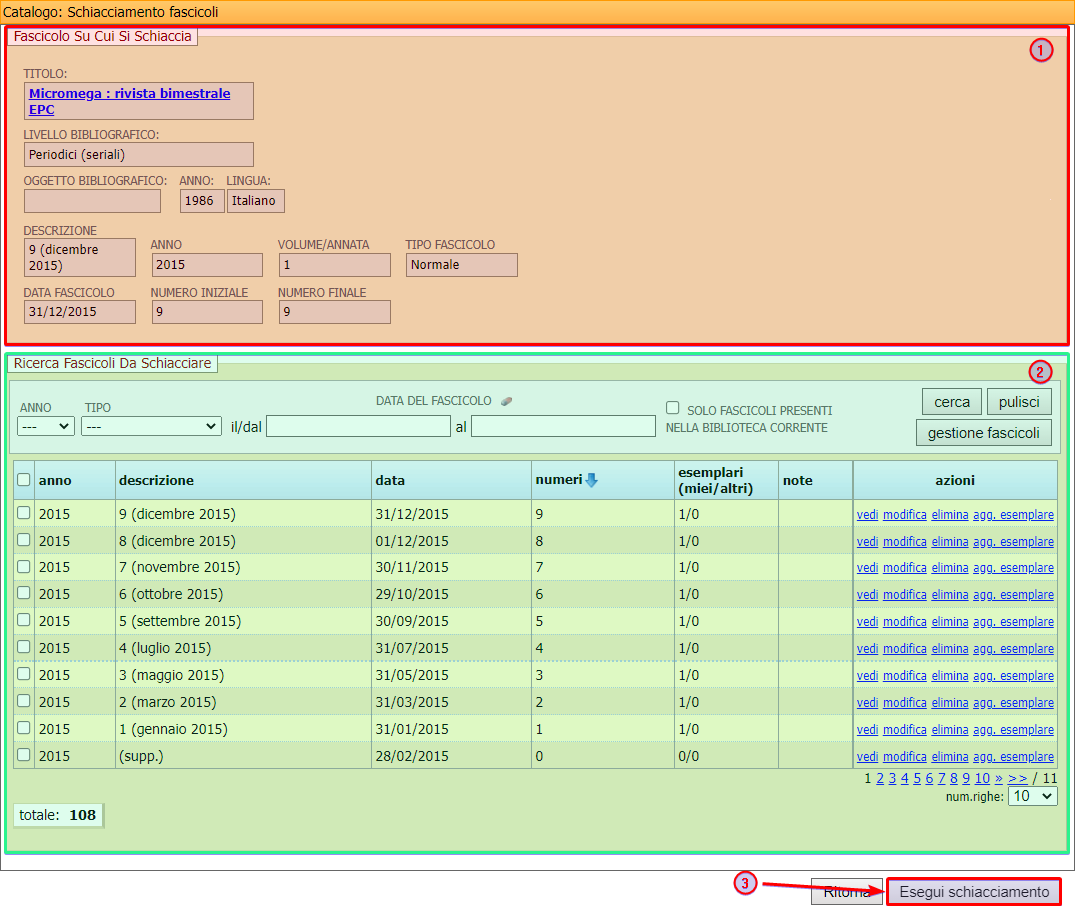Open the Micromega : rivista bimestrale title link
Image resolution: width=1075 pixels, height=906 pixels.
[x=129, y=93]
